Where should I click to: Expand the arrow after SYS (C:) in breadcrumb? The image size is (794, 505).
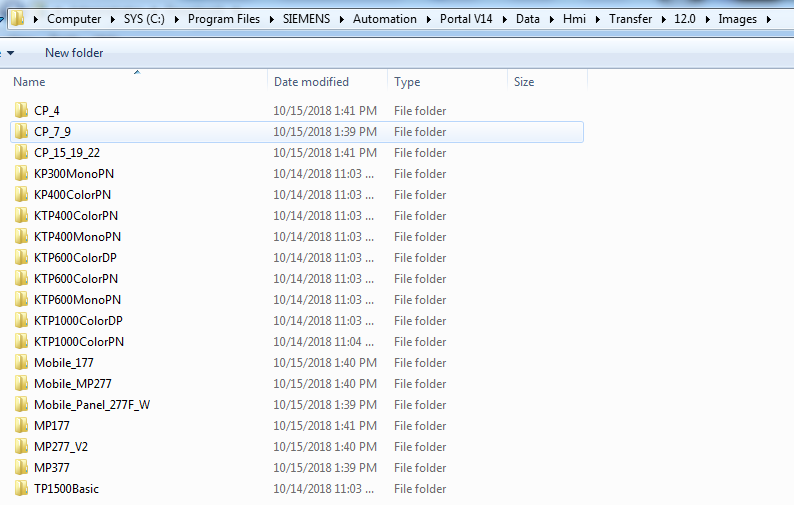[176, 19]
